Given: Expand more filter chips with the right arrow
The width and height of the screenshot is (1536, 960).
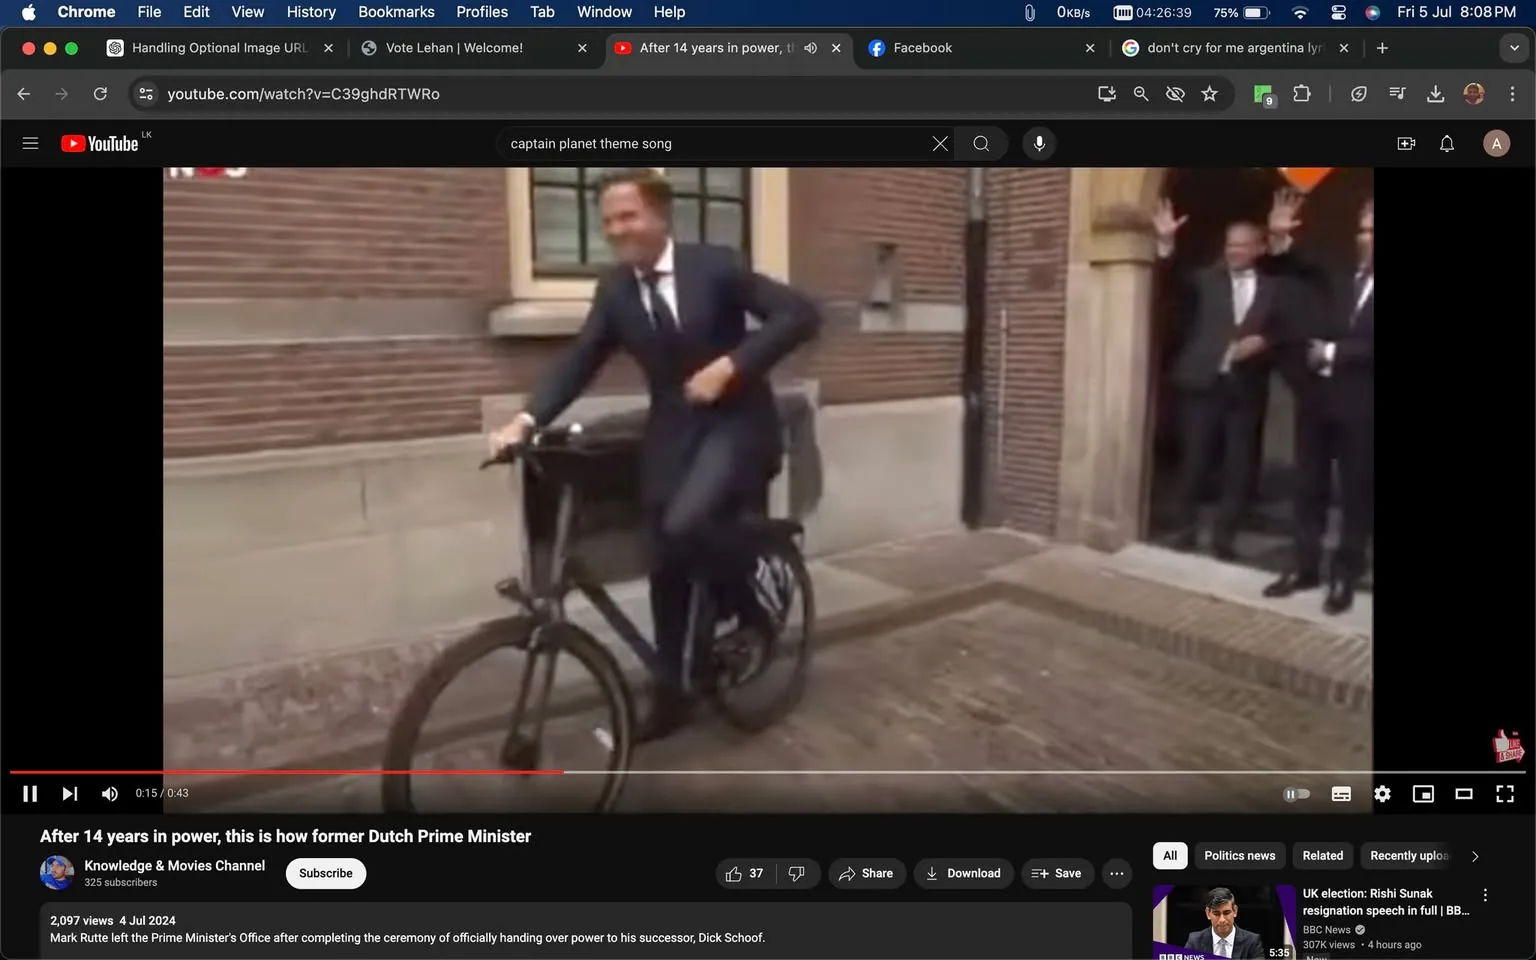Looking at the screenshot, I should point(1475,856).
